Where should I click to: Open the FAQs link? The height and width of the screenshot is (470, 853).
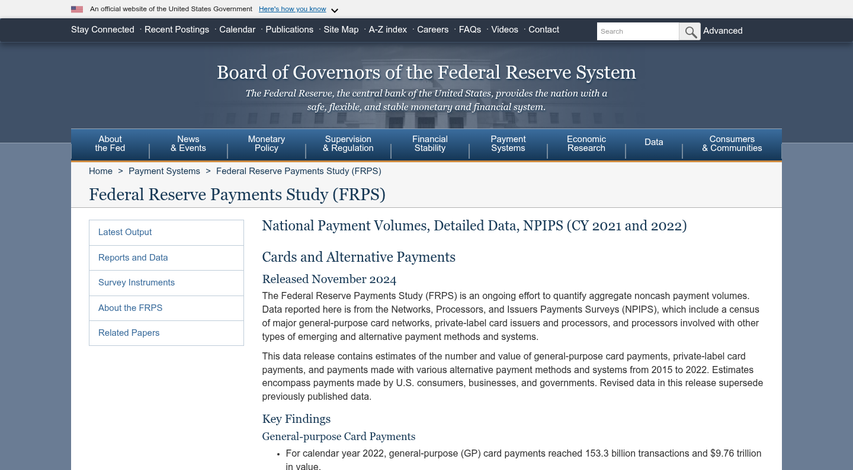[x=470, y=30]
